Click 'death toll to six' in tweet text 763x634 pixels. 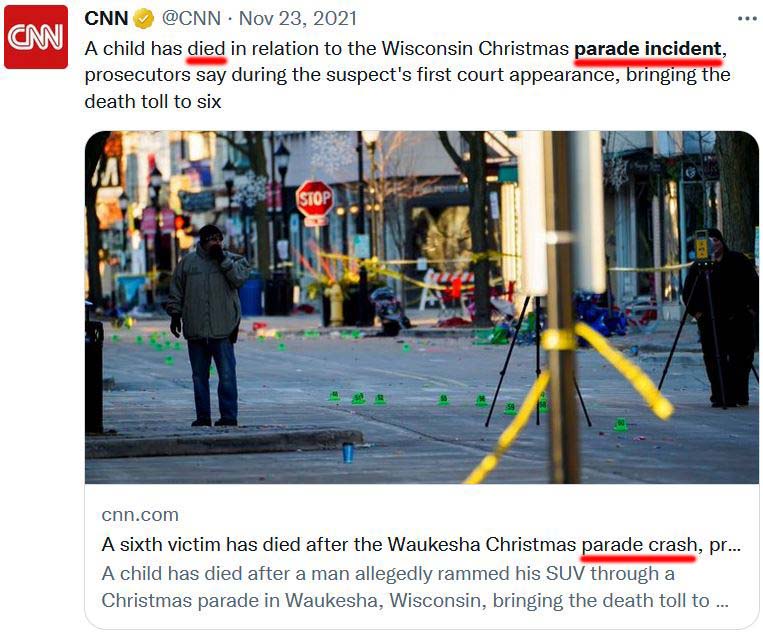(x=153, y=102)
